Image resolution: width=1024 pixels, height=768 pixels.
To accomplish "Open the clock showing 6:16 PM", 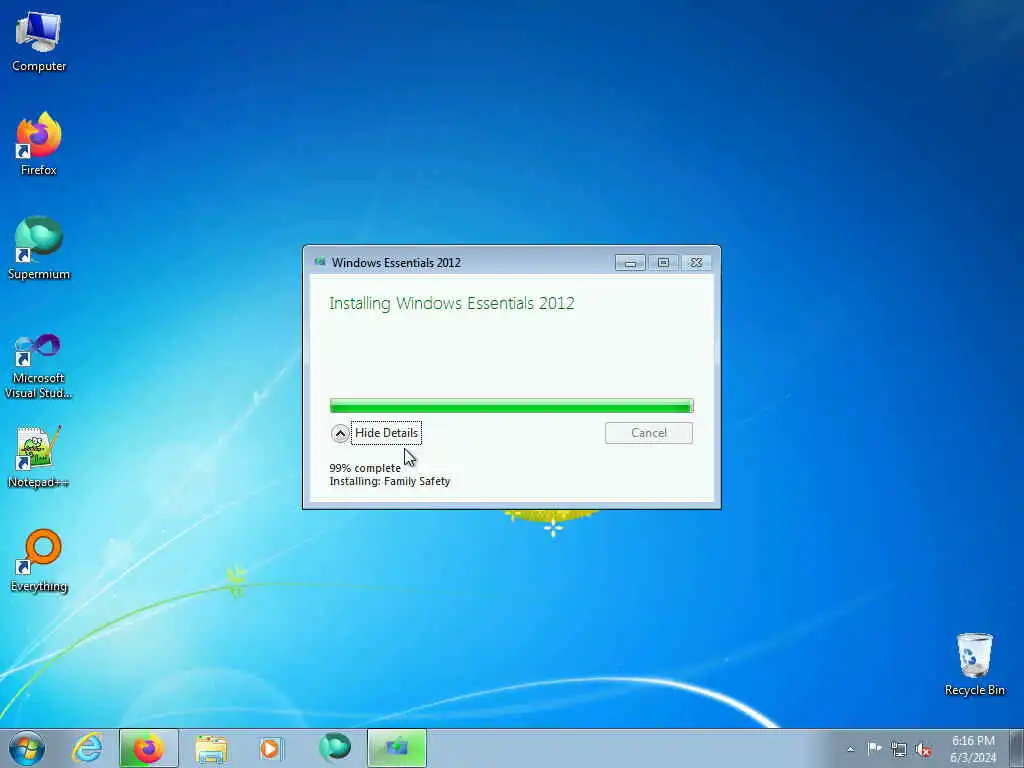I will 973,749.
